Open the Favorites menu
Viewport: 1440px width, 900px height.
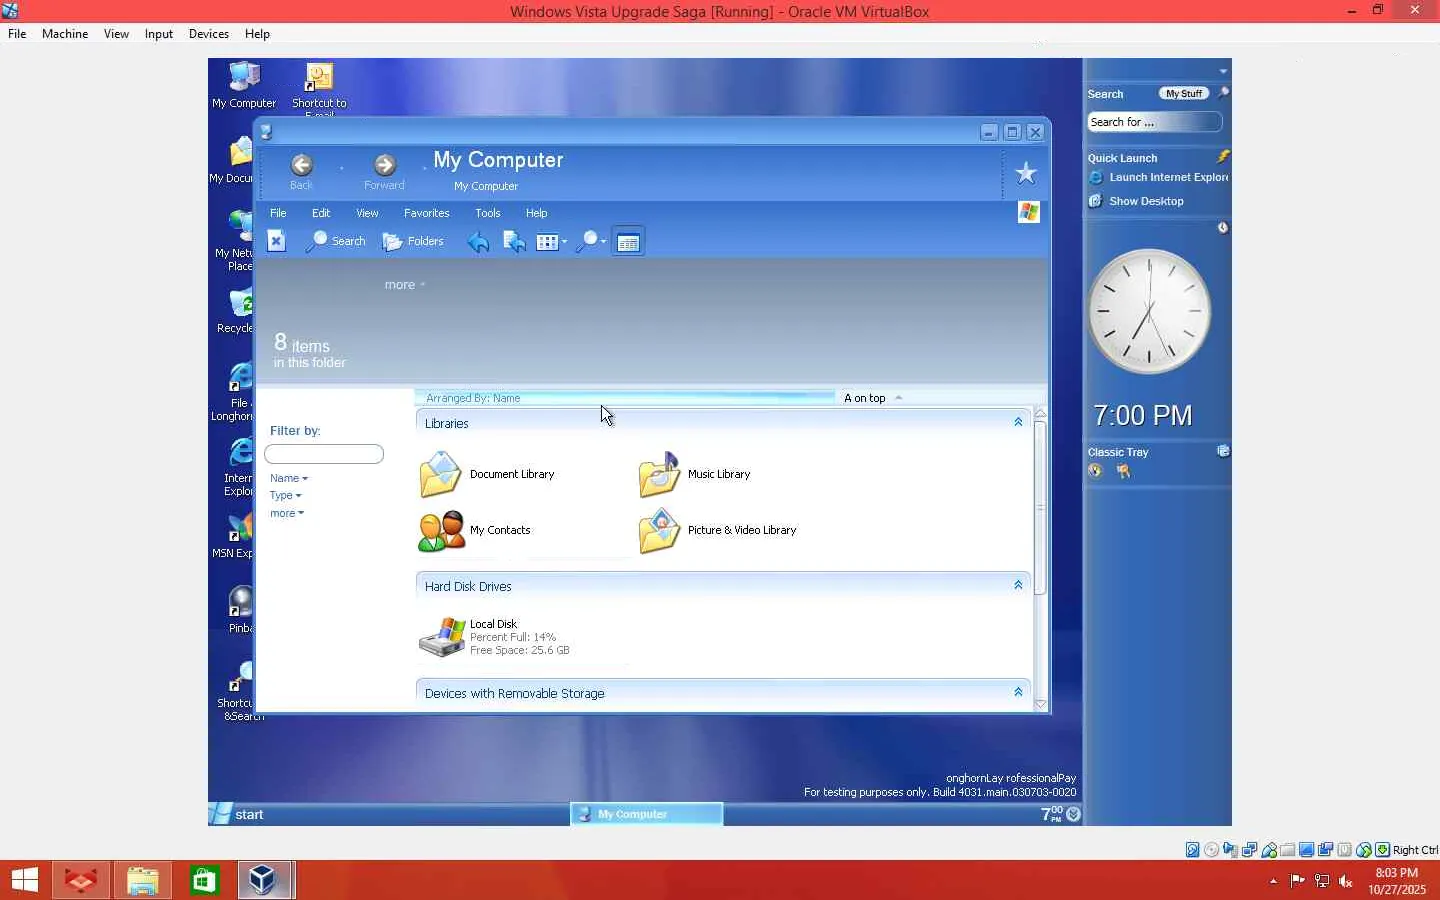click(427, 213)
